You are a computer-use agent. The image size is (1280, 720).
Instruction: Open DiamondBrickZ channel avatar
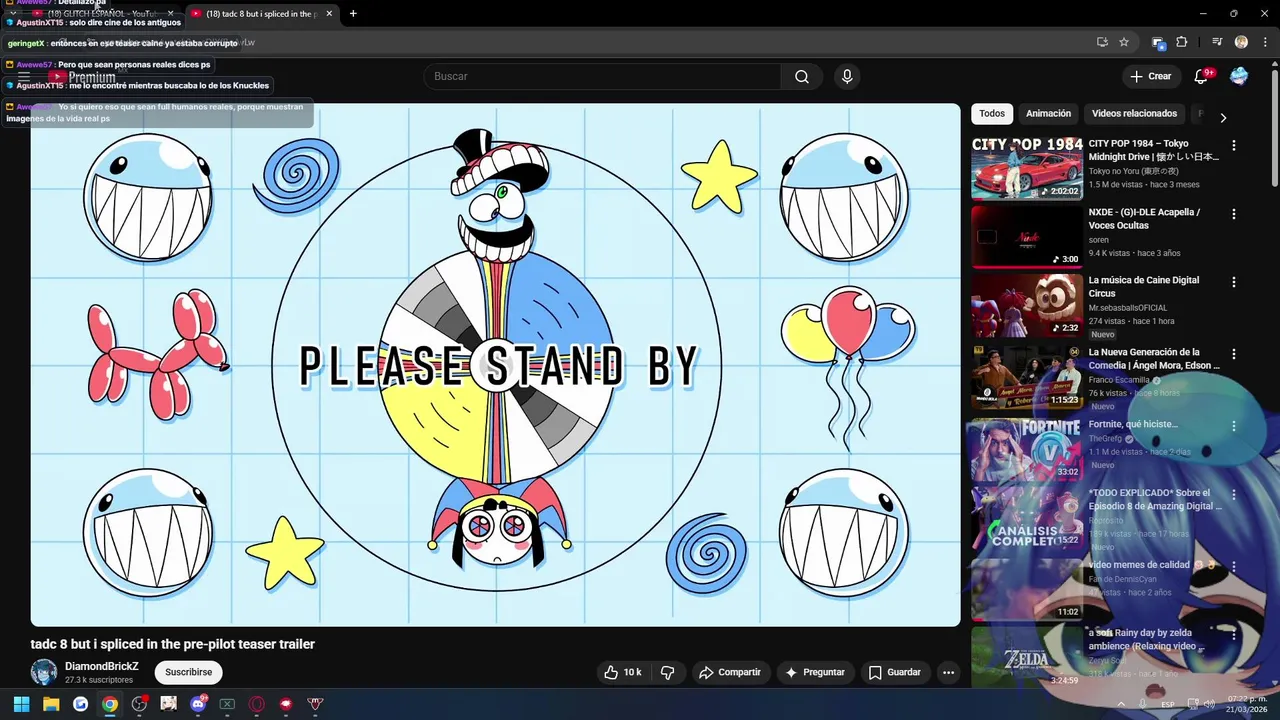point(44,672)
